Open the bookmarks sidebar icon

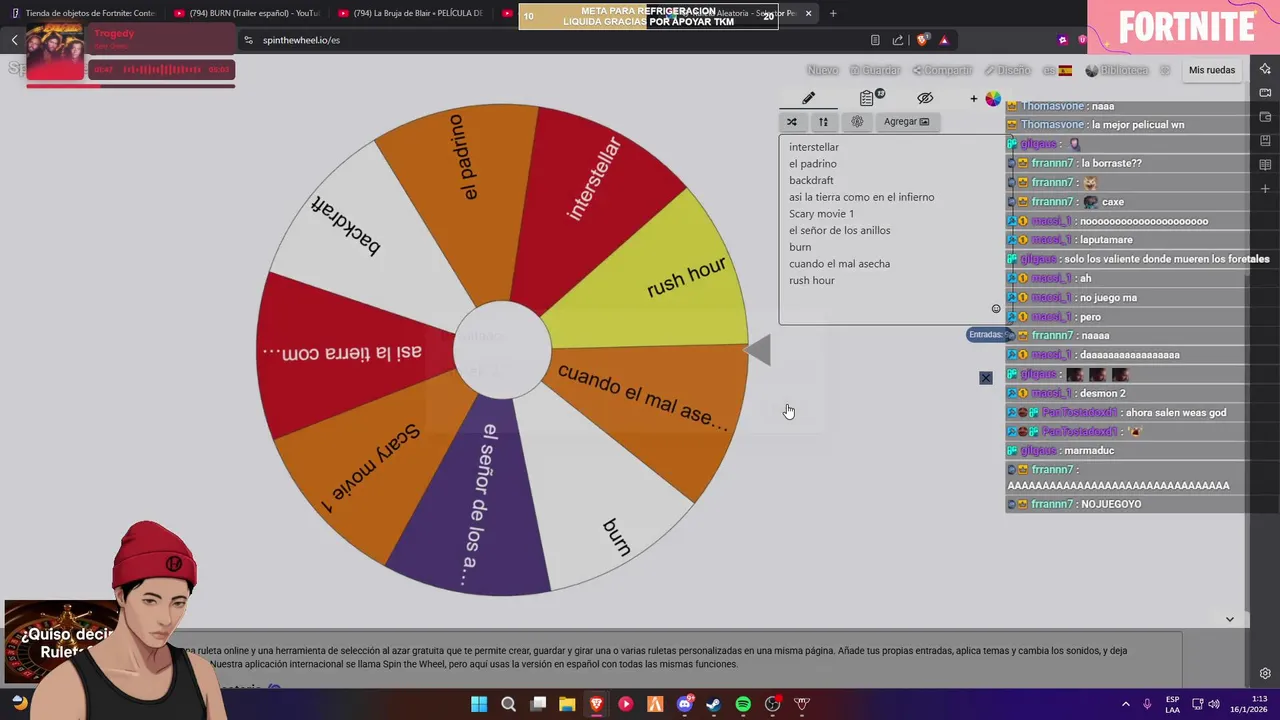[x=1265, y=141]
